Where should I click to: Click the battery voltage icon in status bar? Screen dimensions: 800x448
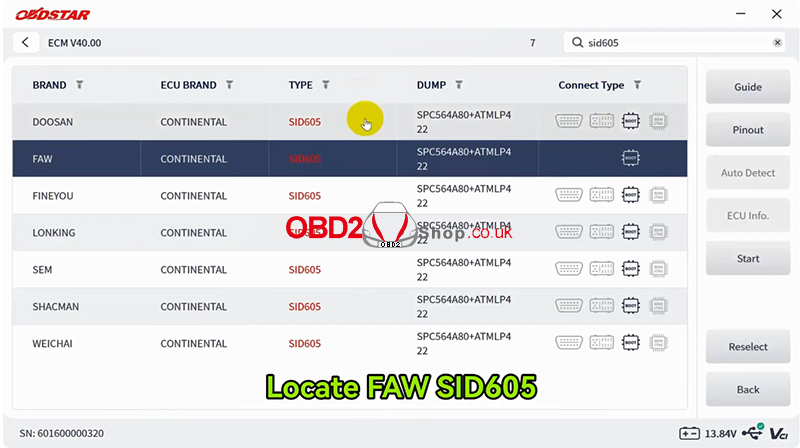coord(689,434)
